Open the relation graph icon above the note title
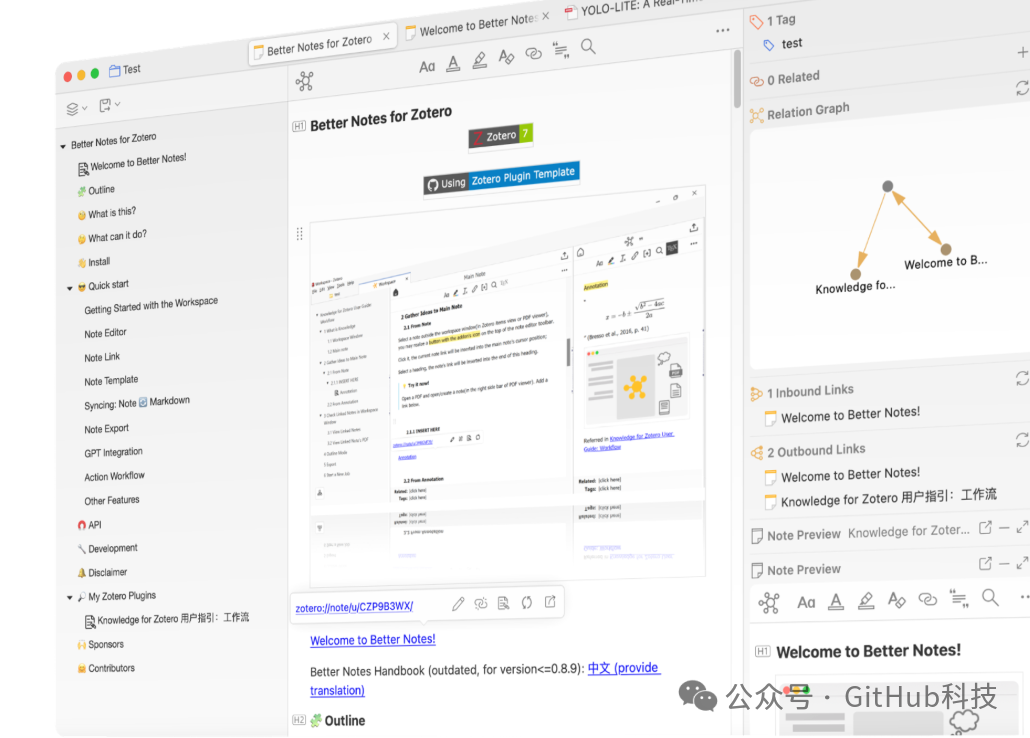Viewport: 1030px width, 738px height. pos(304,81)
